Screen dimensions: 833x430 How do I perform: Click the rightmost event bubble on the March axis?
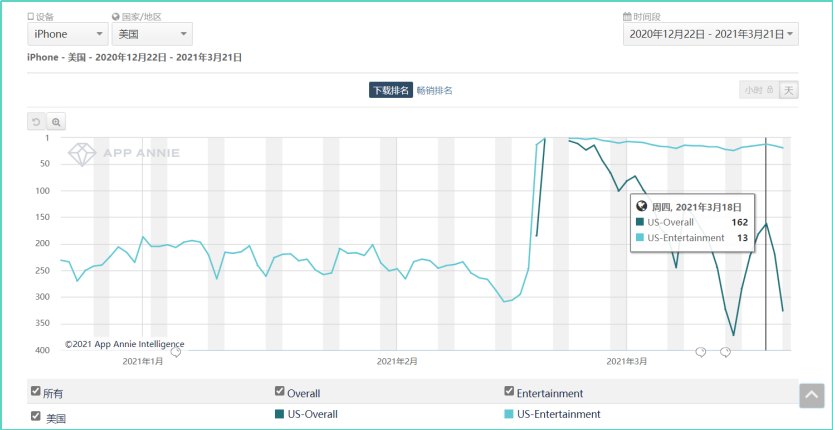point(725,352)
